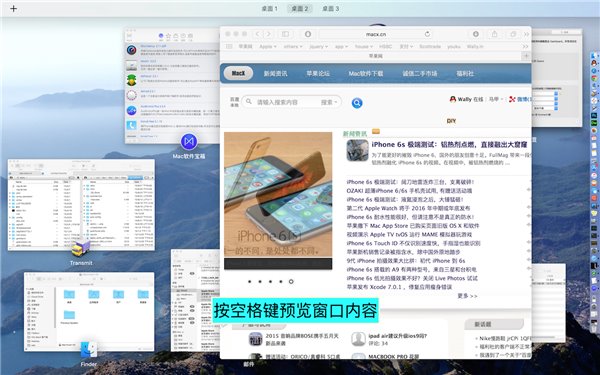Open the DIY link

pos(451,121)
